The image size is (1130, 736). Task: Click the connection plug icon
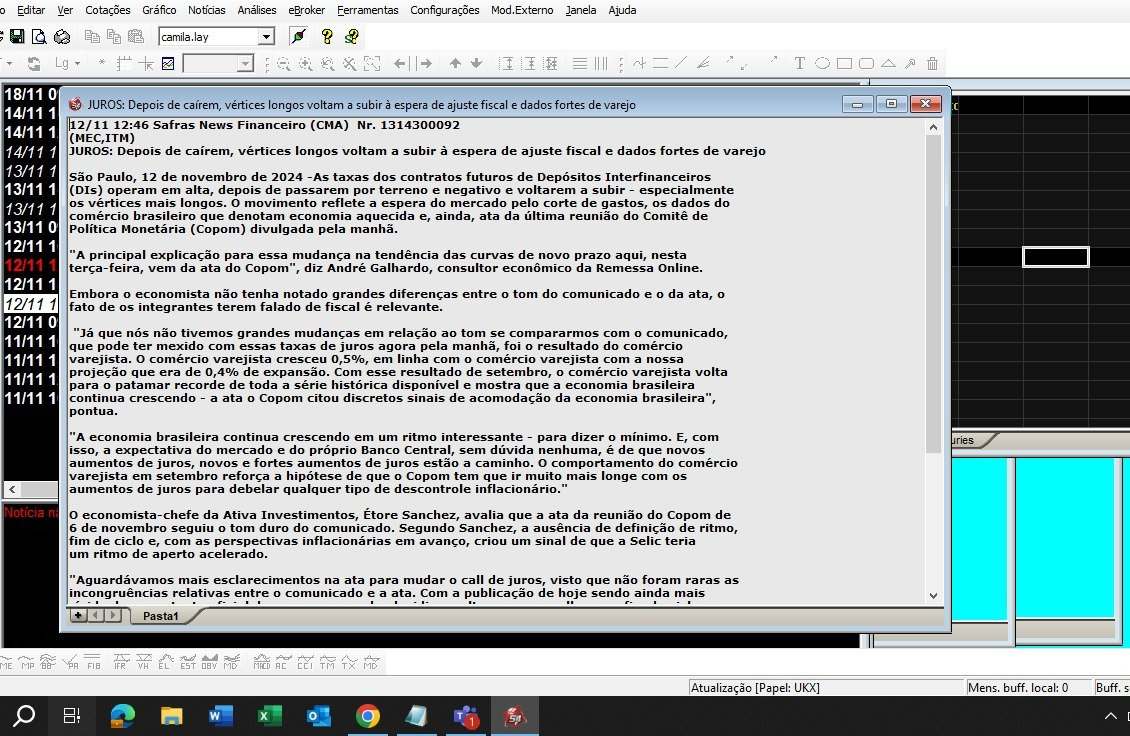(x=298, y=37)
